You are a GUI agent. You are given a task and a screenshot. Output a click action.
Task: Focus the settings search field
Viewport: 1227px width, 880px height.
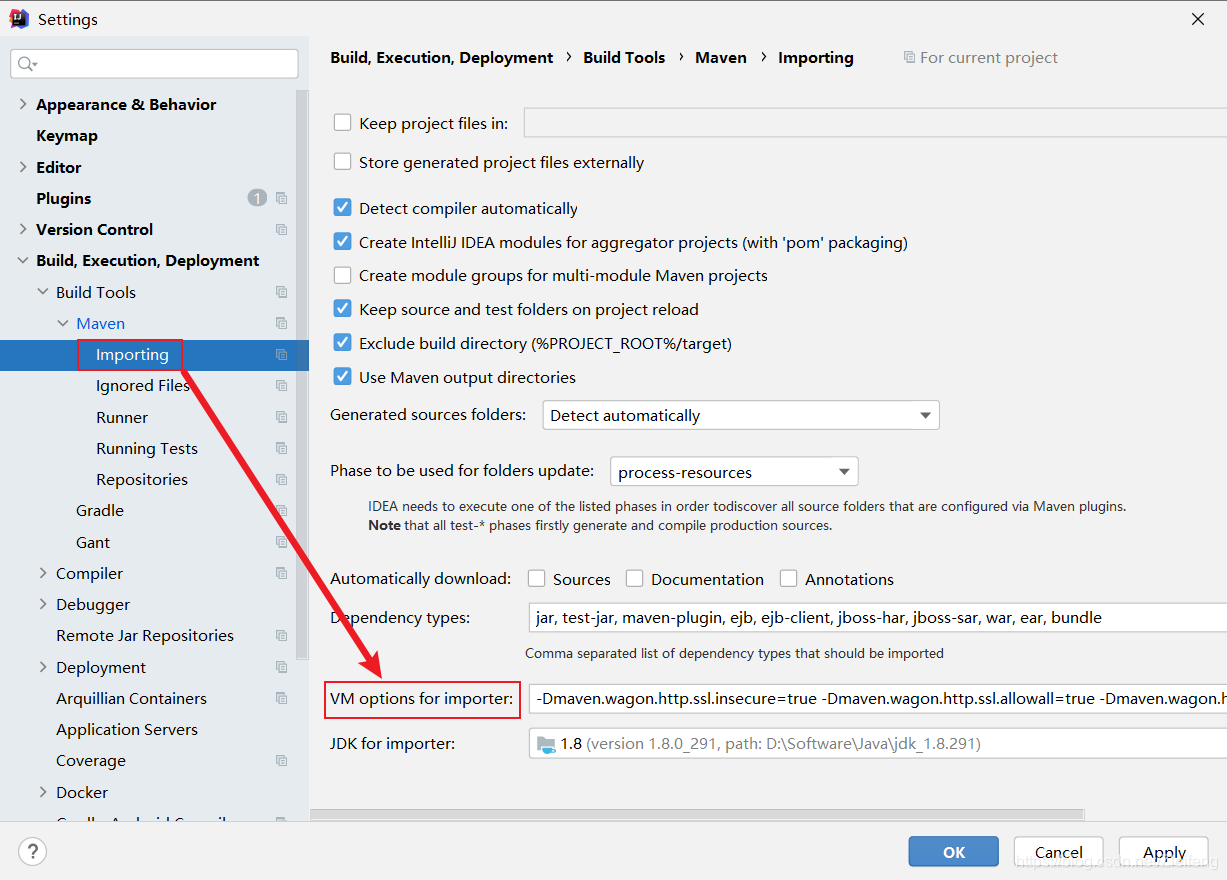[154, 64]
